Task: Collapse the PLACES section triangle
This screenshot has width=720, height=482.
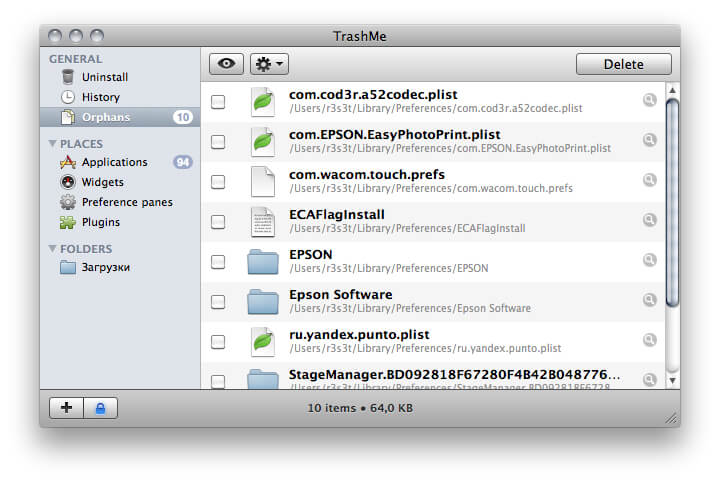Action: pyautogui.click(x=52, y=144)
